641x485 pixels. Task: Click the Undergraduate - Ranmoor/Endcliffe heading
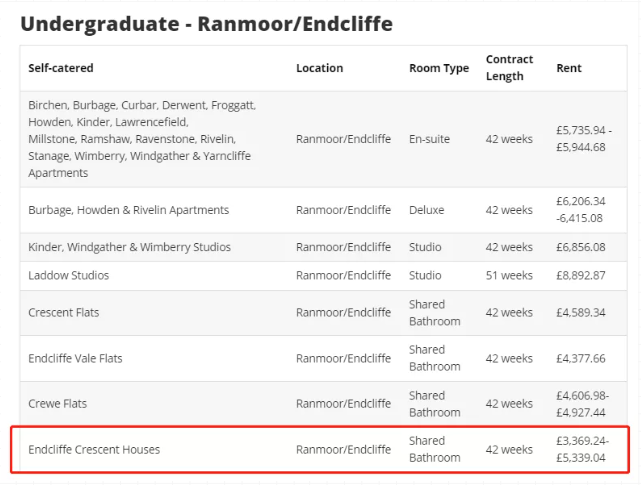[x=206, y=23]
